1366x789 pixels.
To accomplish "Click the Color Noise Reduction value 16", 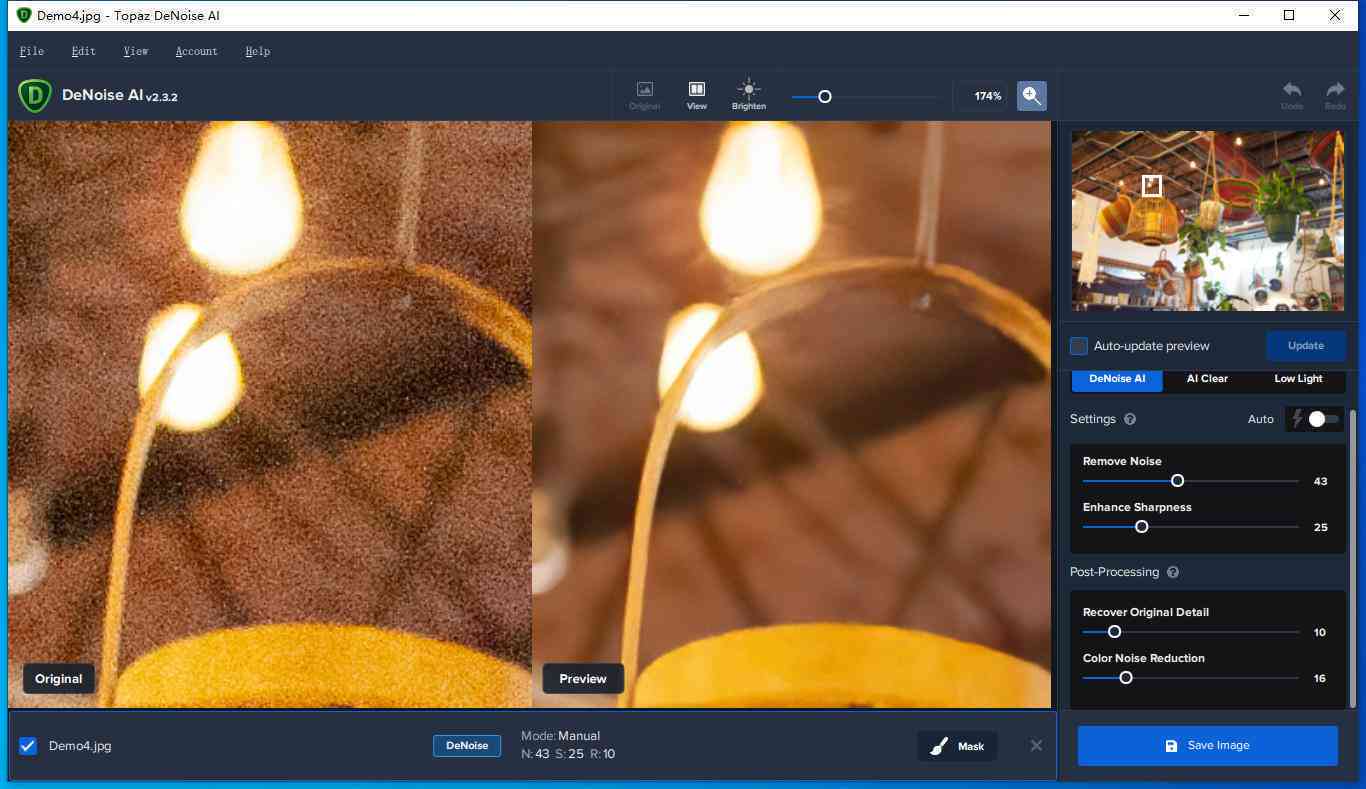I will pyautogui.click(x=1320, y=679).
